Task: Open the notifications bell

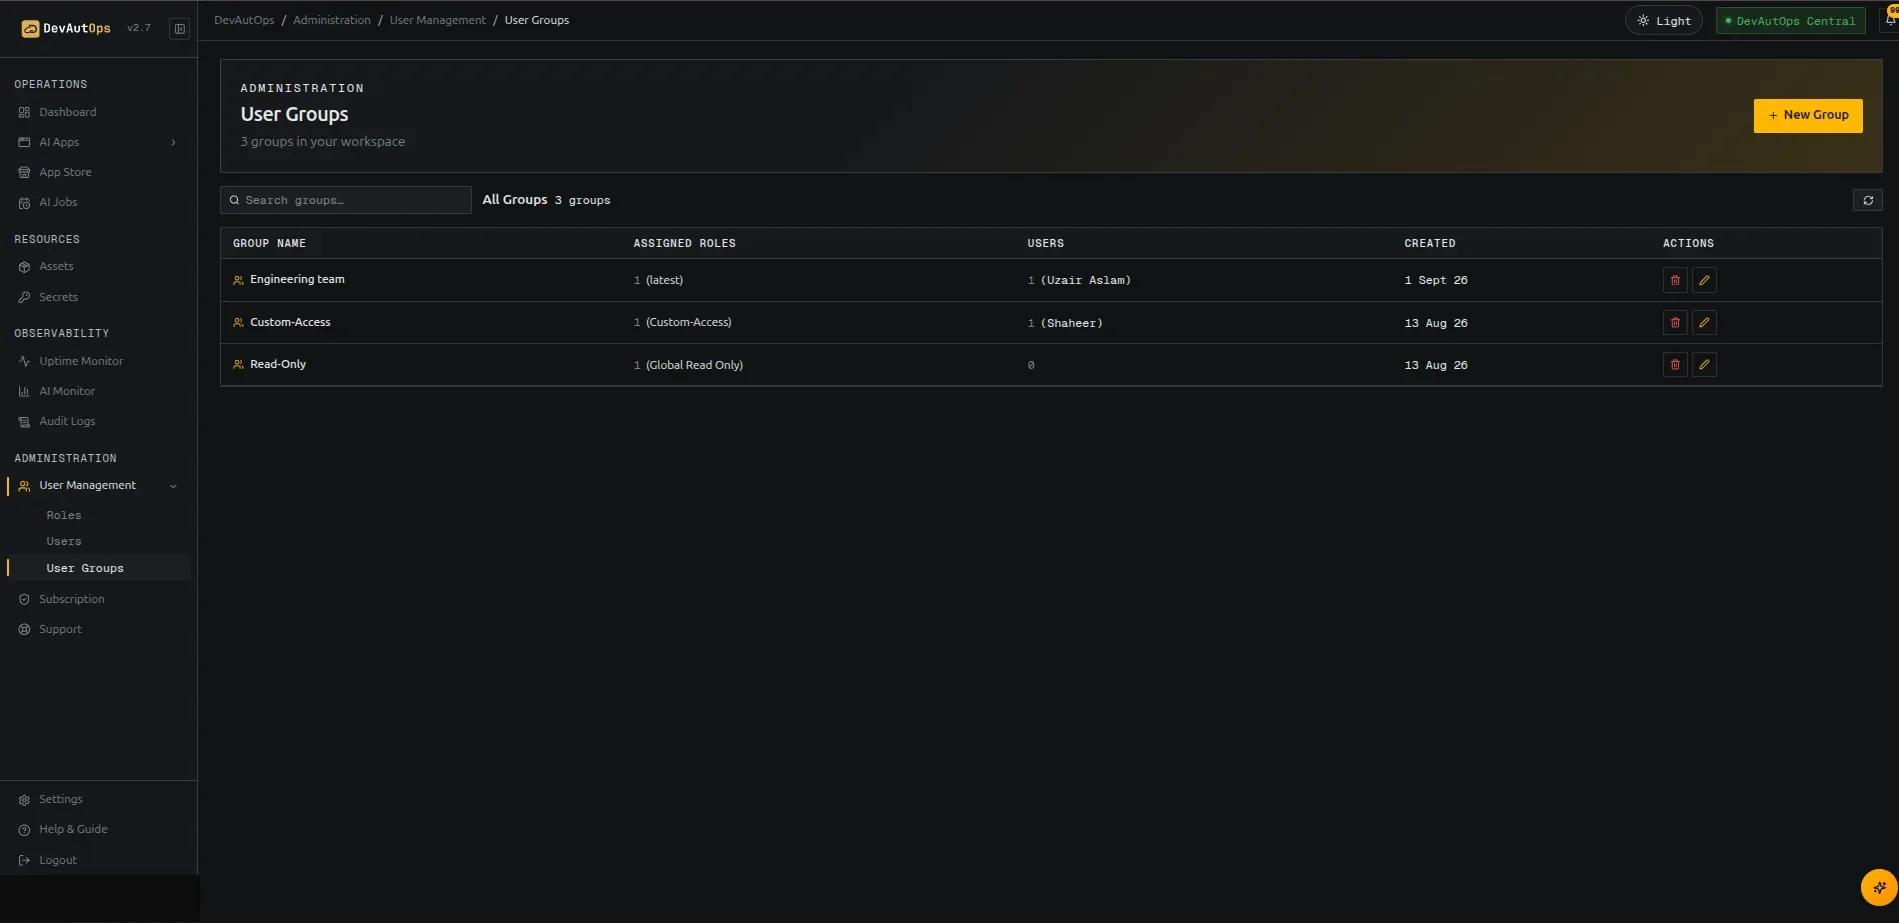Action: [1890, 19]
